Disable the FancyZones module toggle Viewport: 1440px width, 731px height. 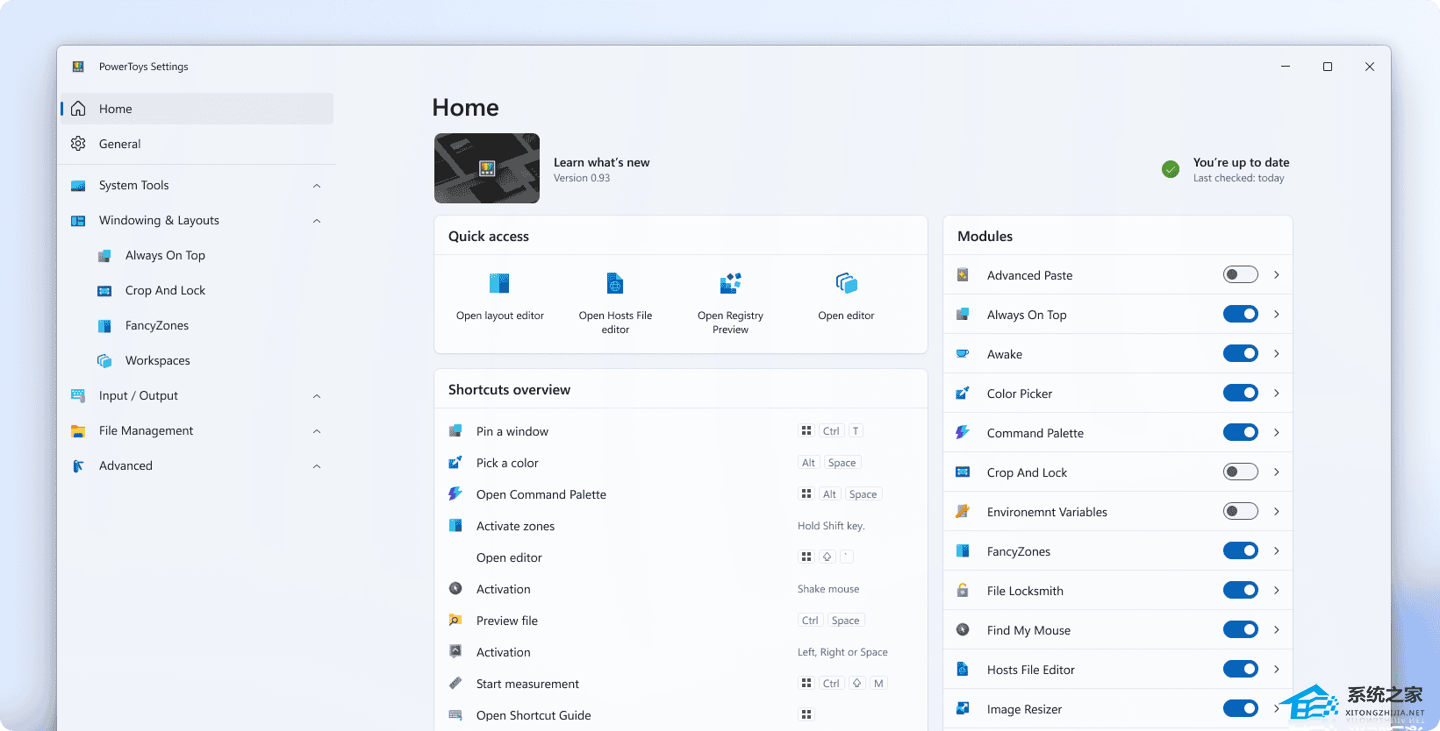[1240, 551]
